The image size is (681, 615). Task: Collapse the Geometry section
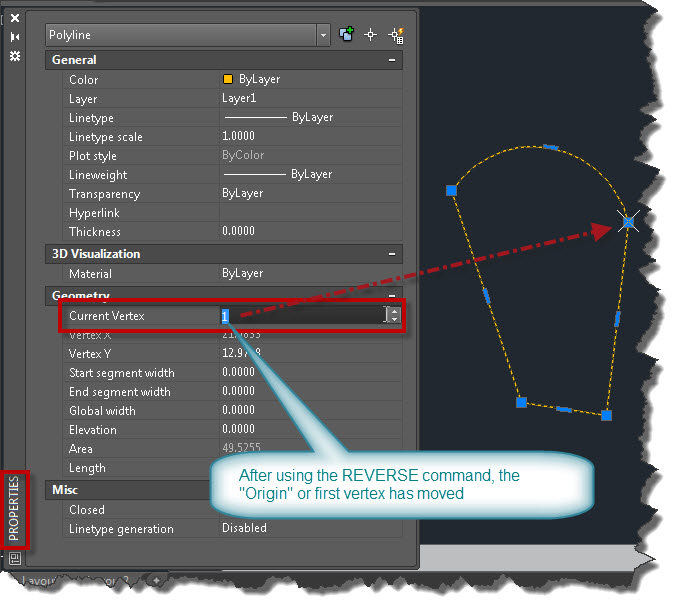tap(393, 296)
